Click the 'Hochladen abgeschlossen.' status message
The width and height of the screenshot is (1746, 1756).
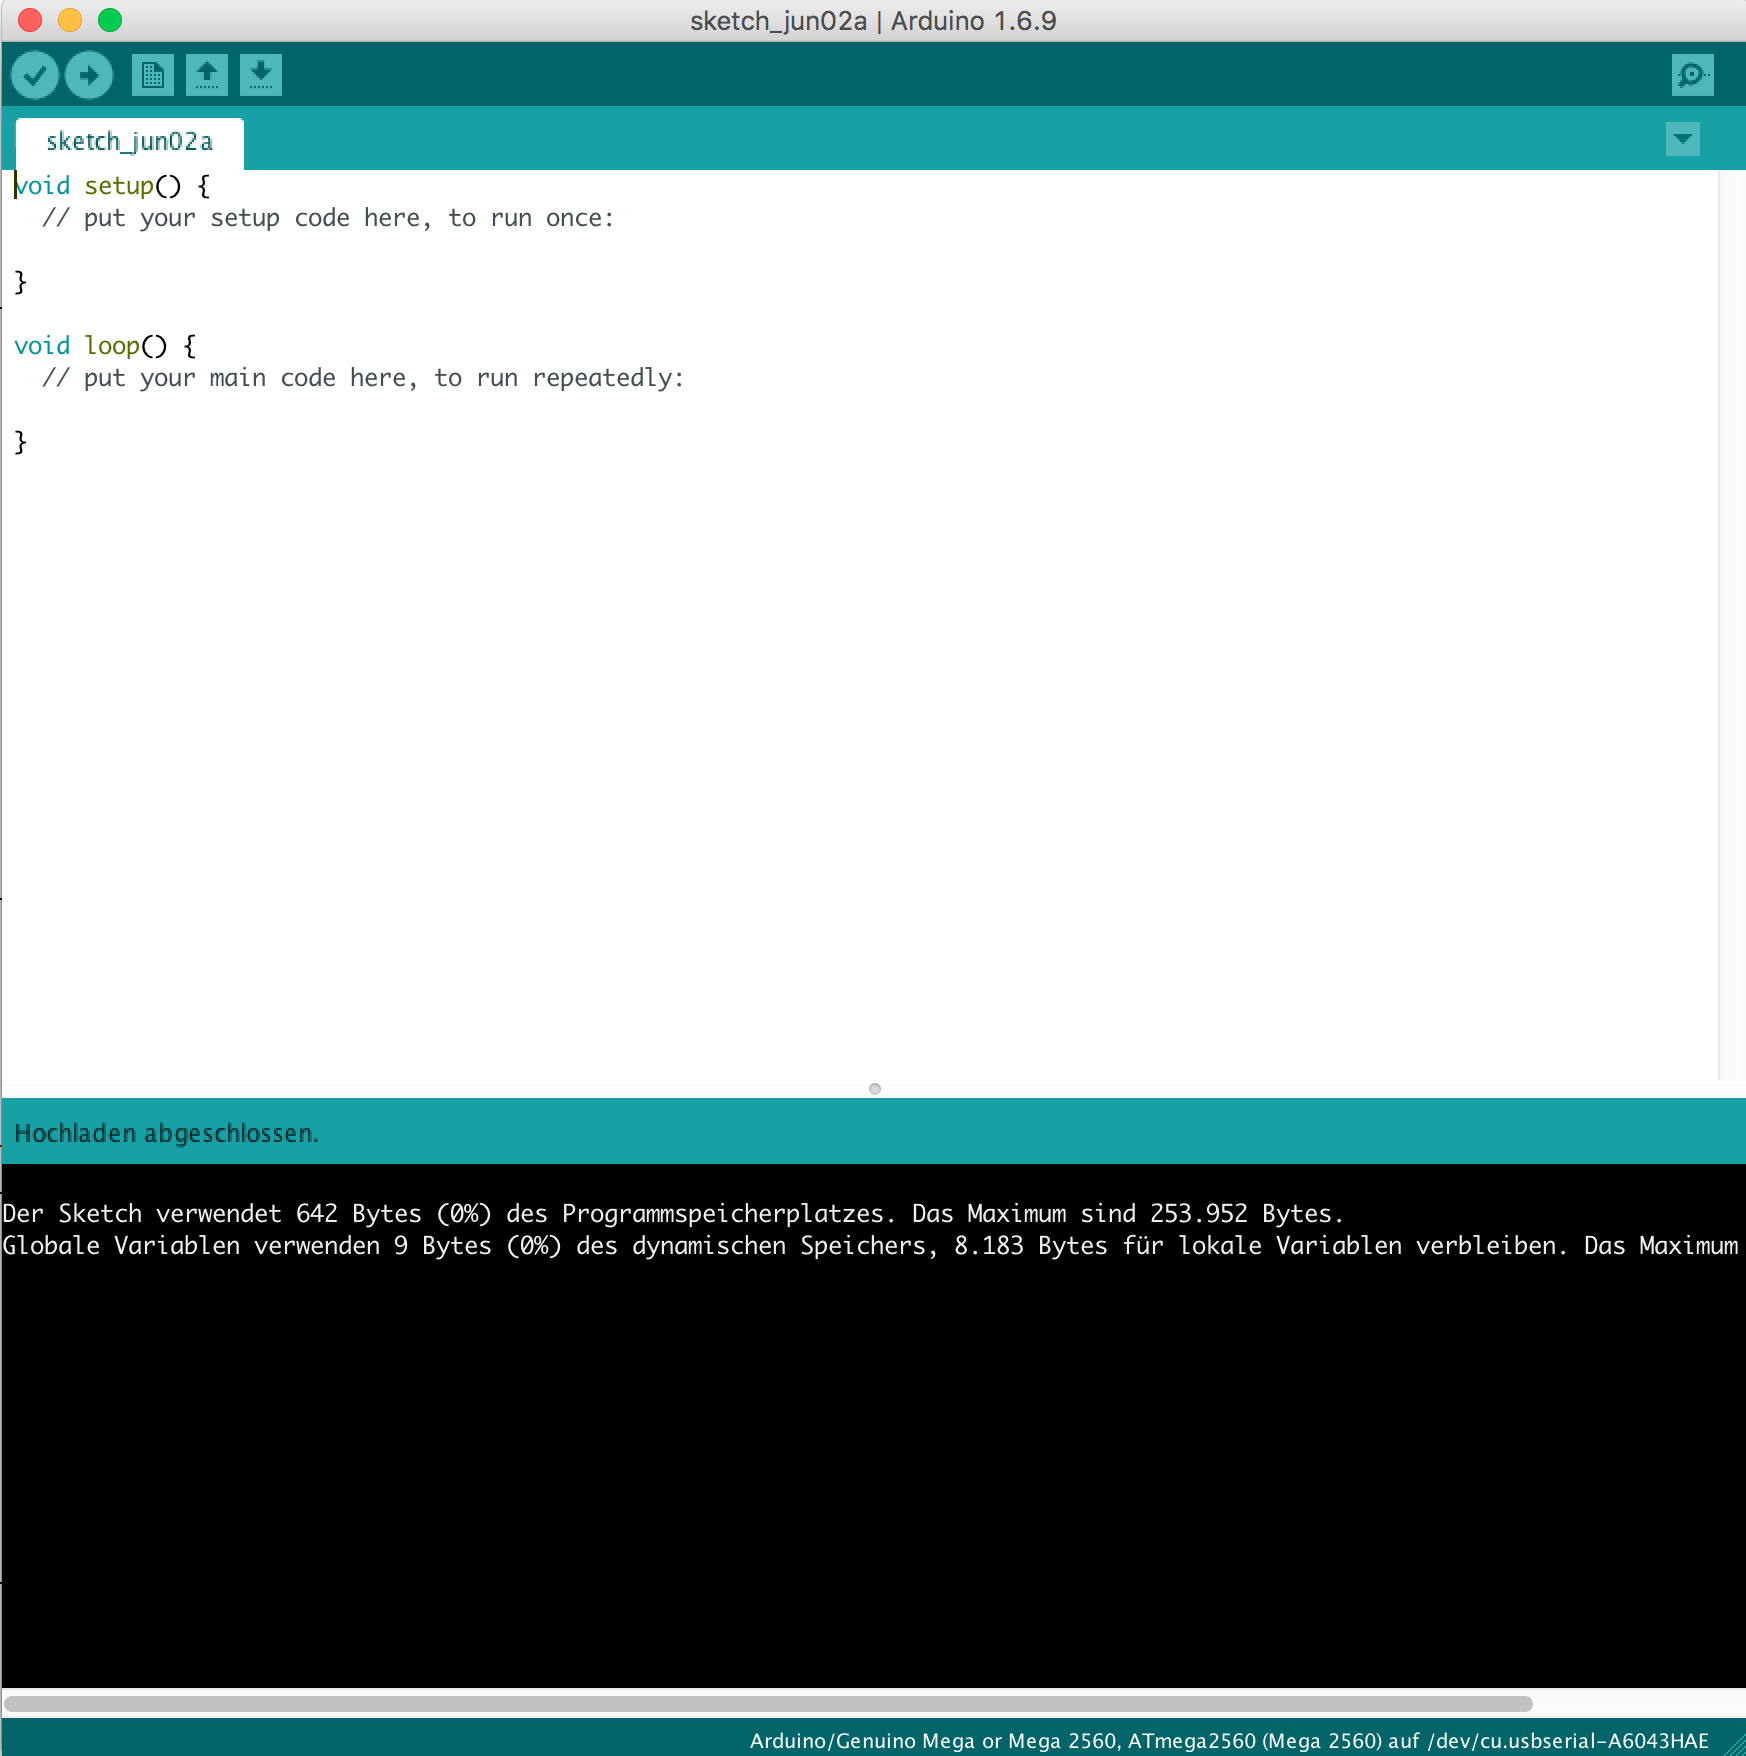point(167,1133)
